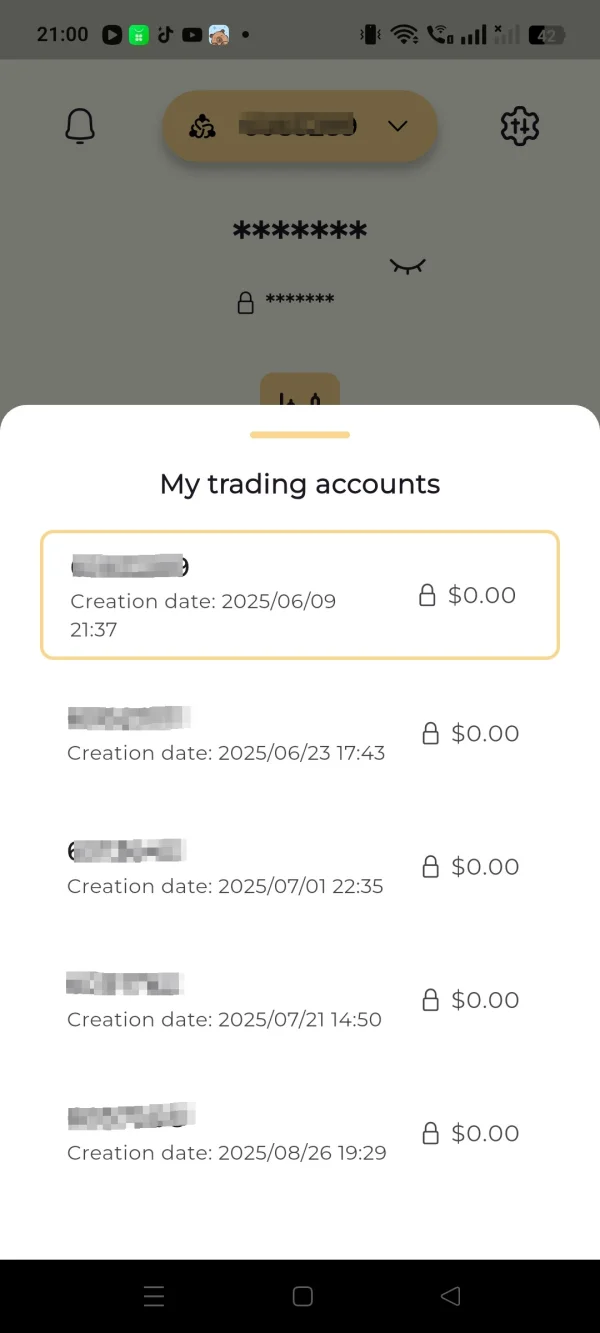Screen dimensions: 600x1333
Task: Open Android recent apps menu button
Action: [x=154, y=1297]
